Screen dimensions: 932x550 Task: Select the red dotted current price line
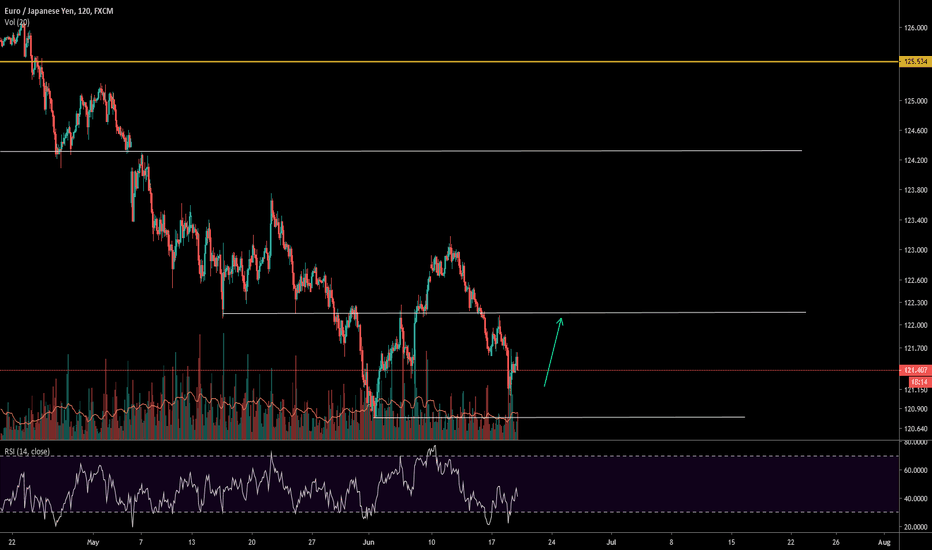(449, 370)
